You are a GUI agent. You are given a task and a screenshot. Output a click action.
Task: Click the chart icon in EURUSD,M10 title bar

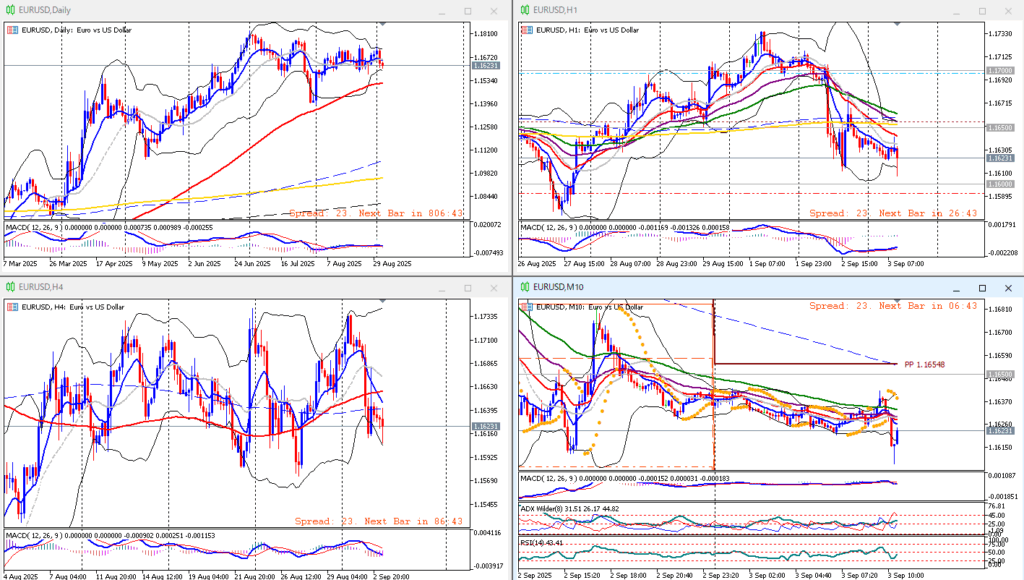(524, 287)
